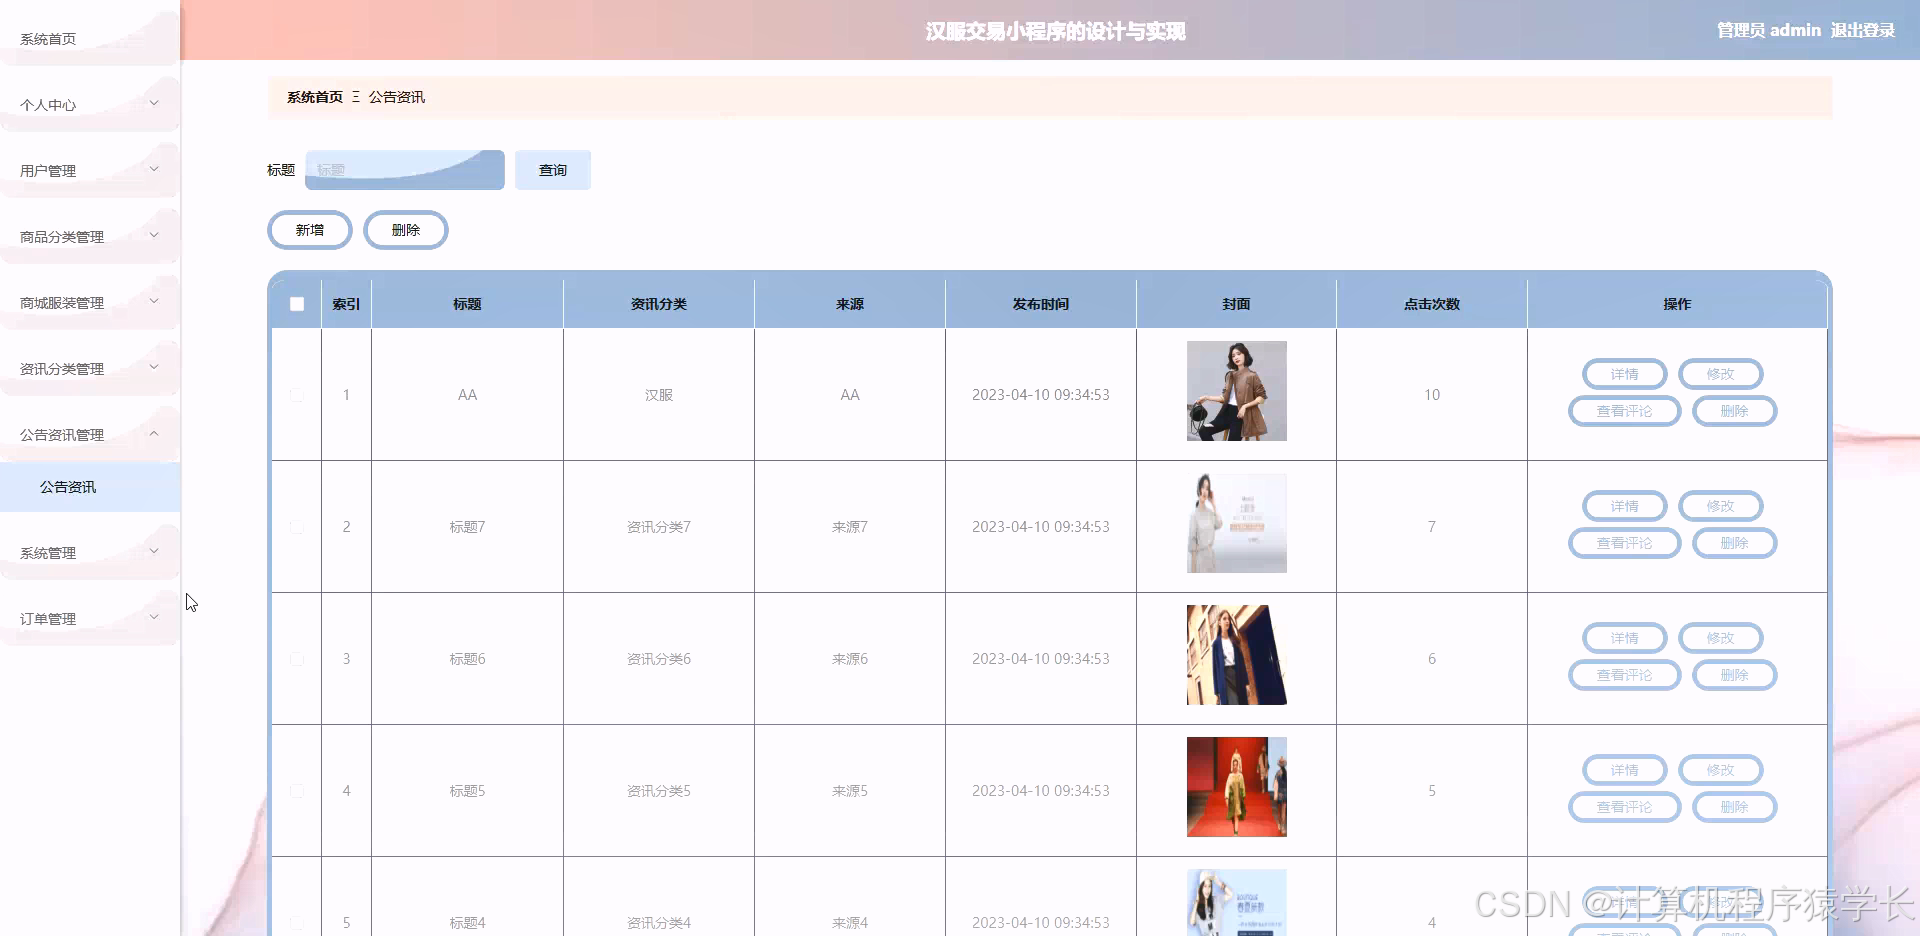The image size is (1920, 936).
Task: Expand the 商品分类管理 menu chevron
Action: (x=154, y=235)
